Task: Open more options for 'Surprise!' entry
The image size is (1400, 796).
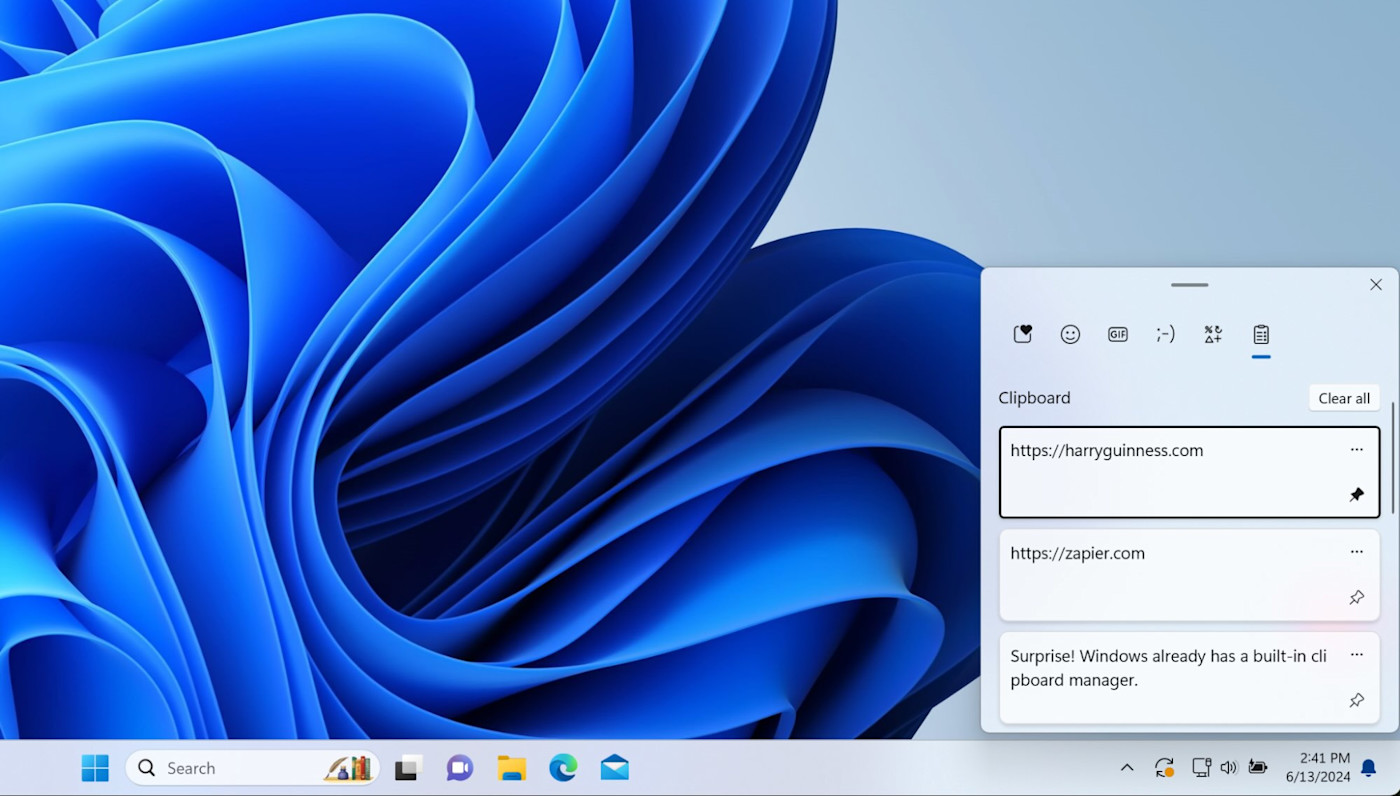Action: [1356, 655]
